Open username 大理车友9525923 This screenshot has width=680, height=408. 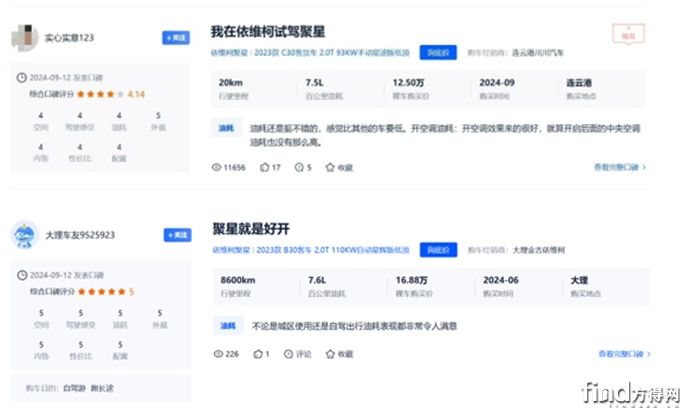[80, 235]
